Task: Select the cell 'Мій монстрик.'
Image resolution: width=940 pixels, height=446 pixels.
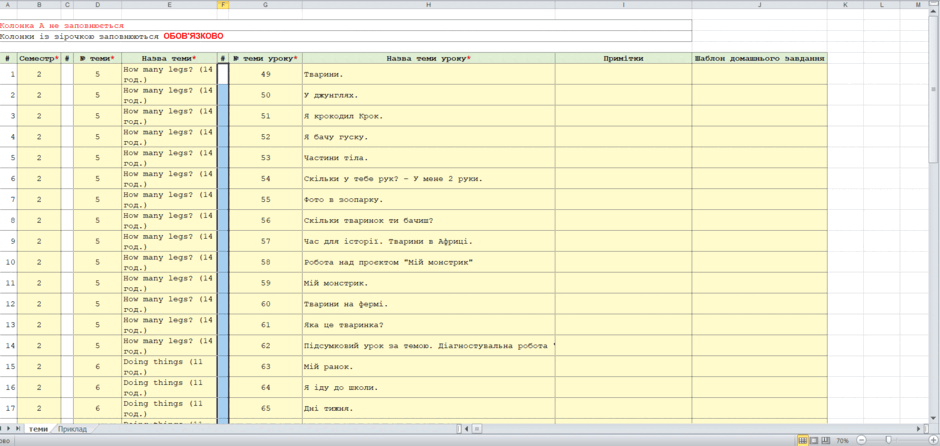Action: point(428,283)
